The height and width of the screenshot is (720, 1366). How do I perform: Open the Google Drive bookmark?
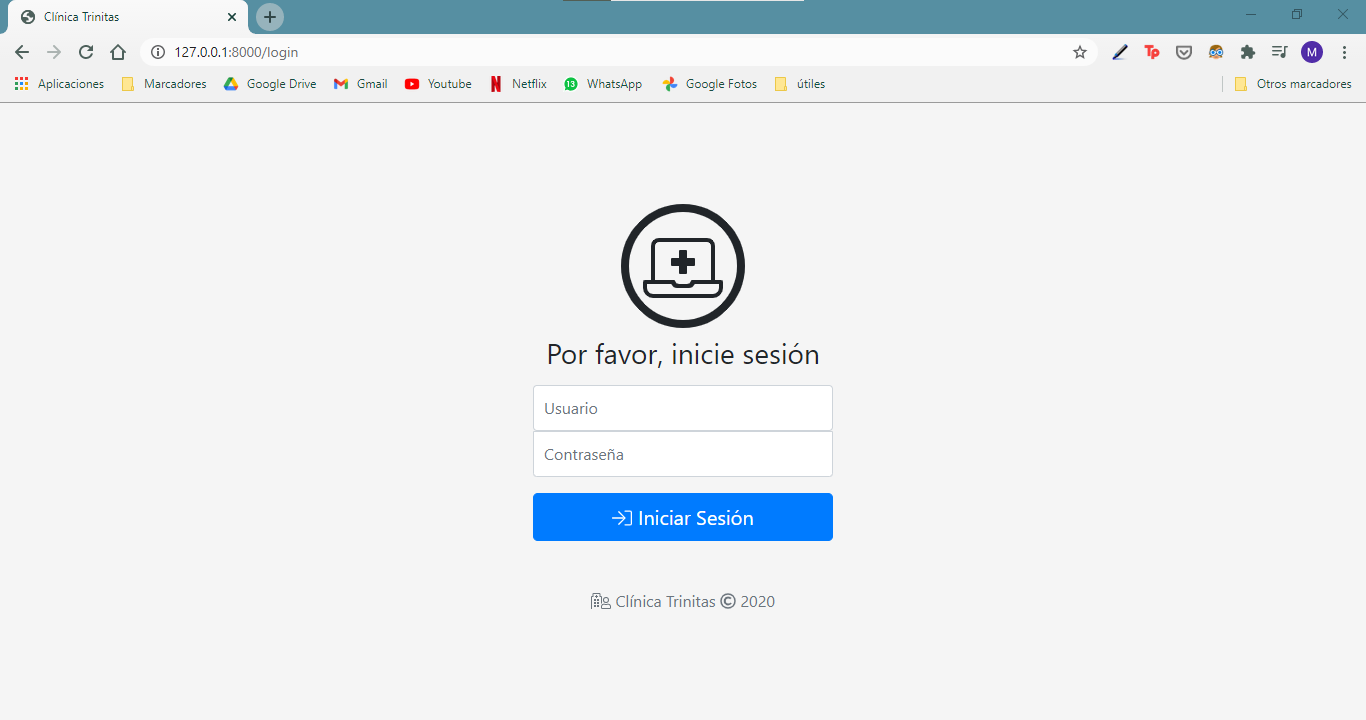pyautogui.click(x=269, y=84)
